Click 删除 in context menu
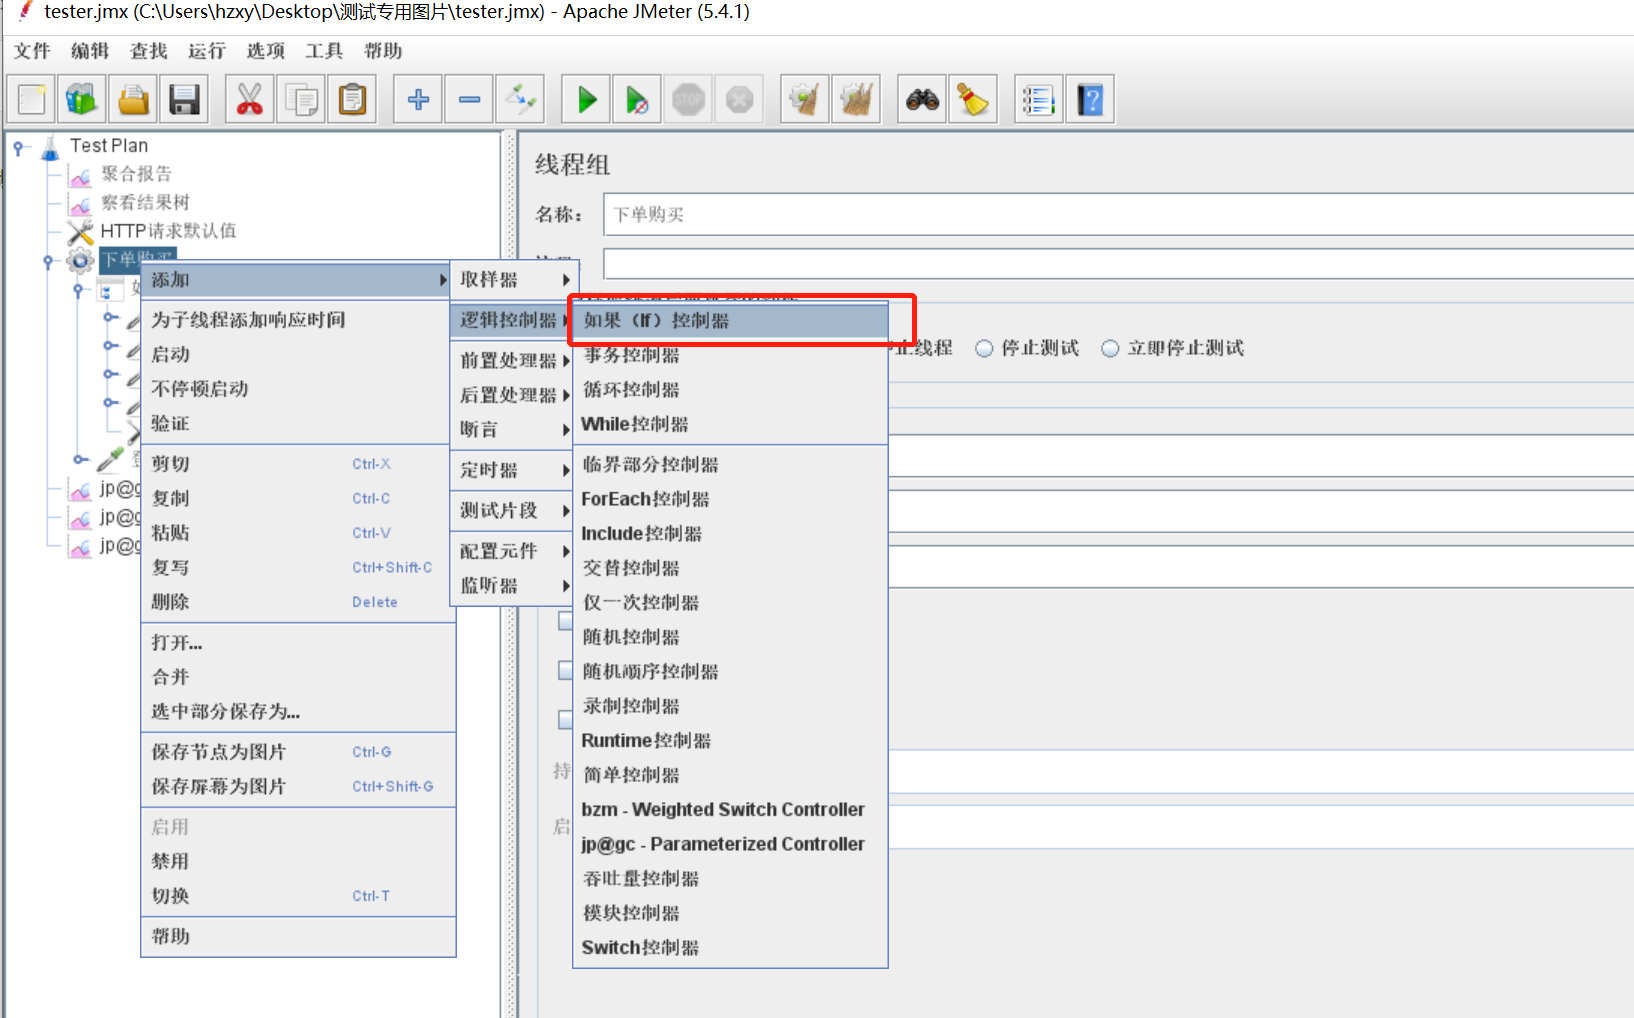1634x1018 pixels. click(x=298, y=602)
